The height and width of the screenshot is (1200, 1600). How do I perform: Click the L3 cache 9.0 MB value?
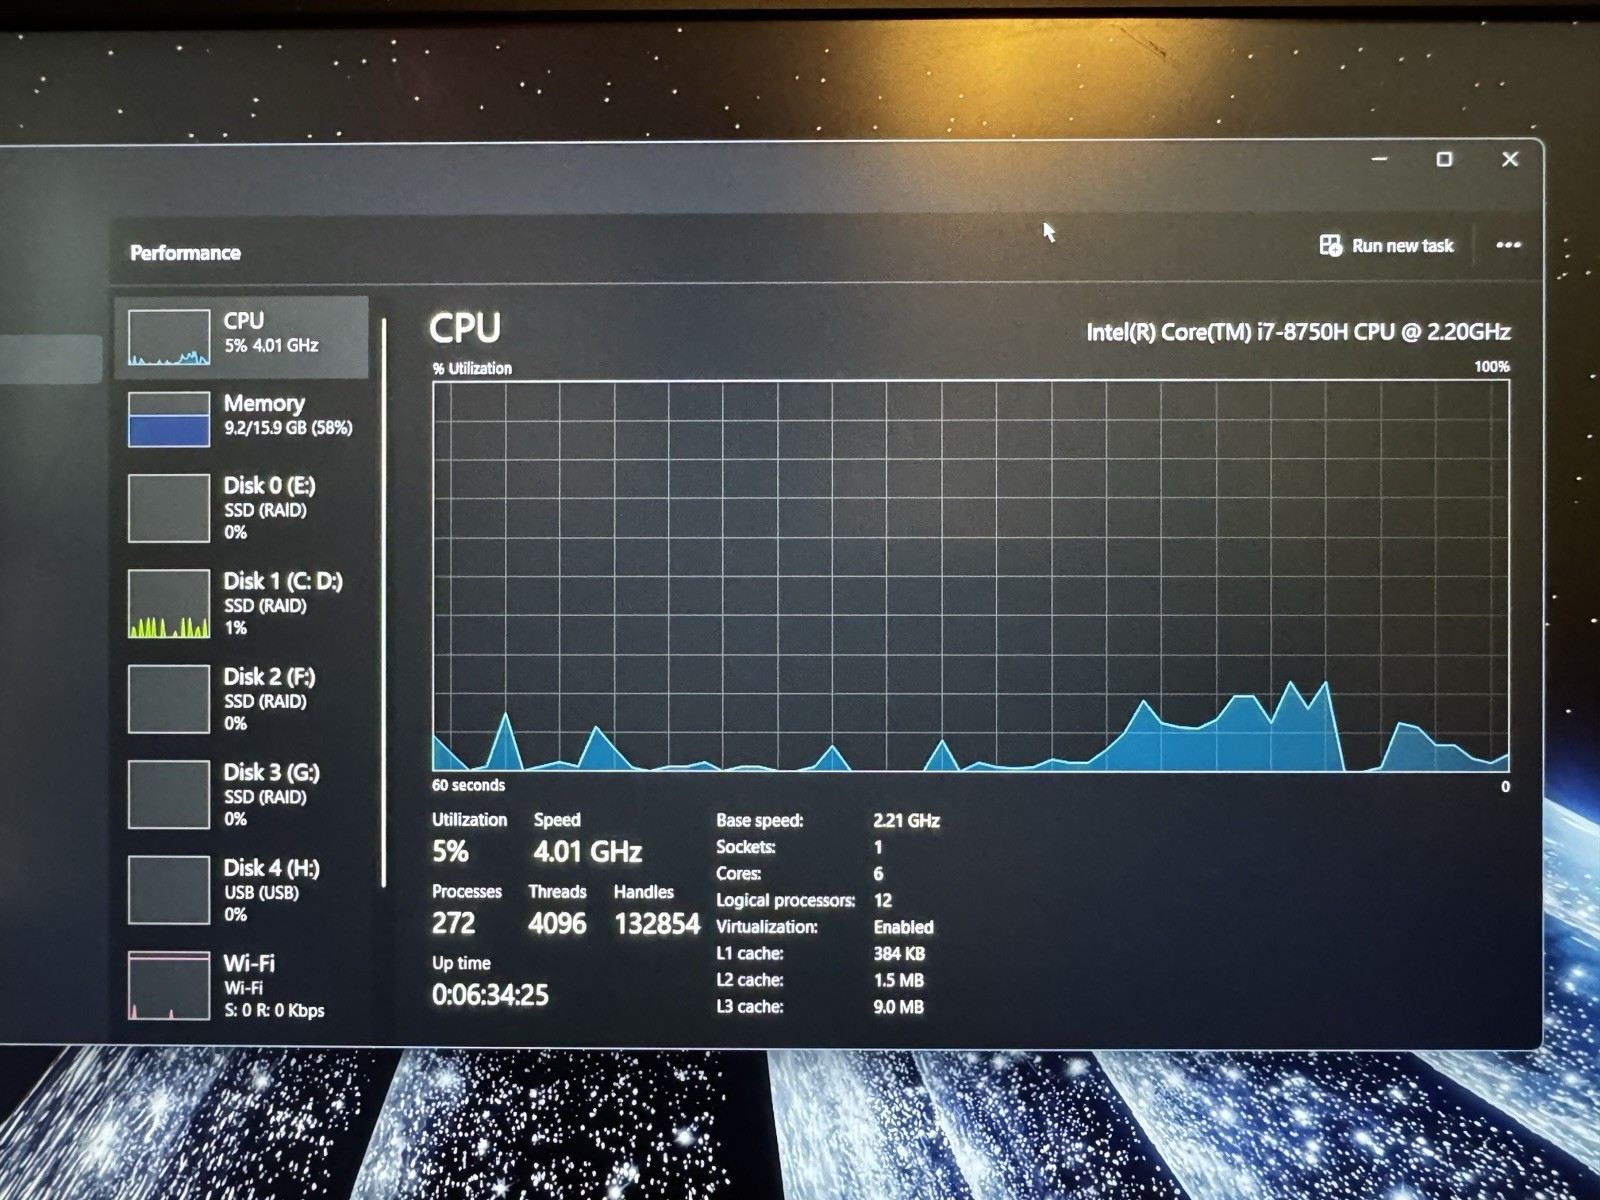pyautogui.click(x=898, y=1007)
